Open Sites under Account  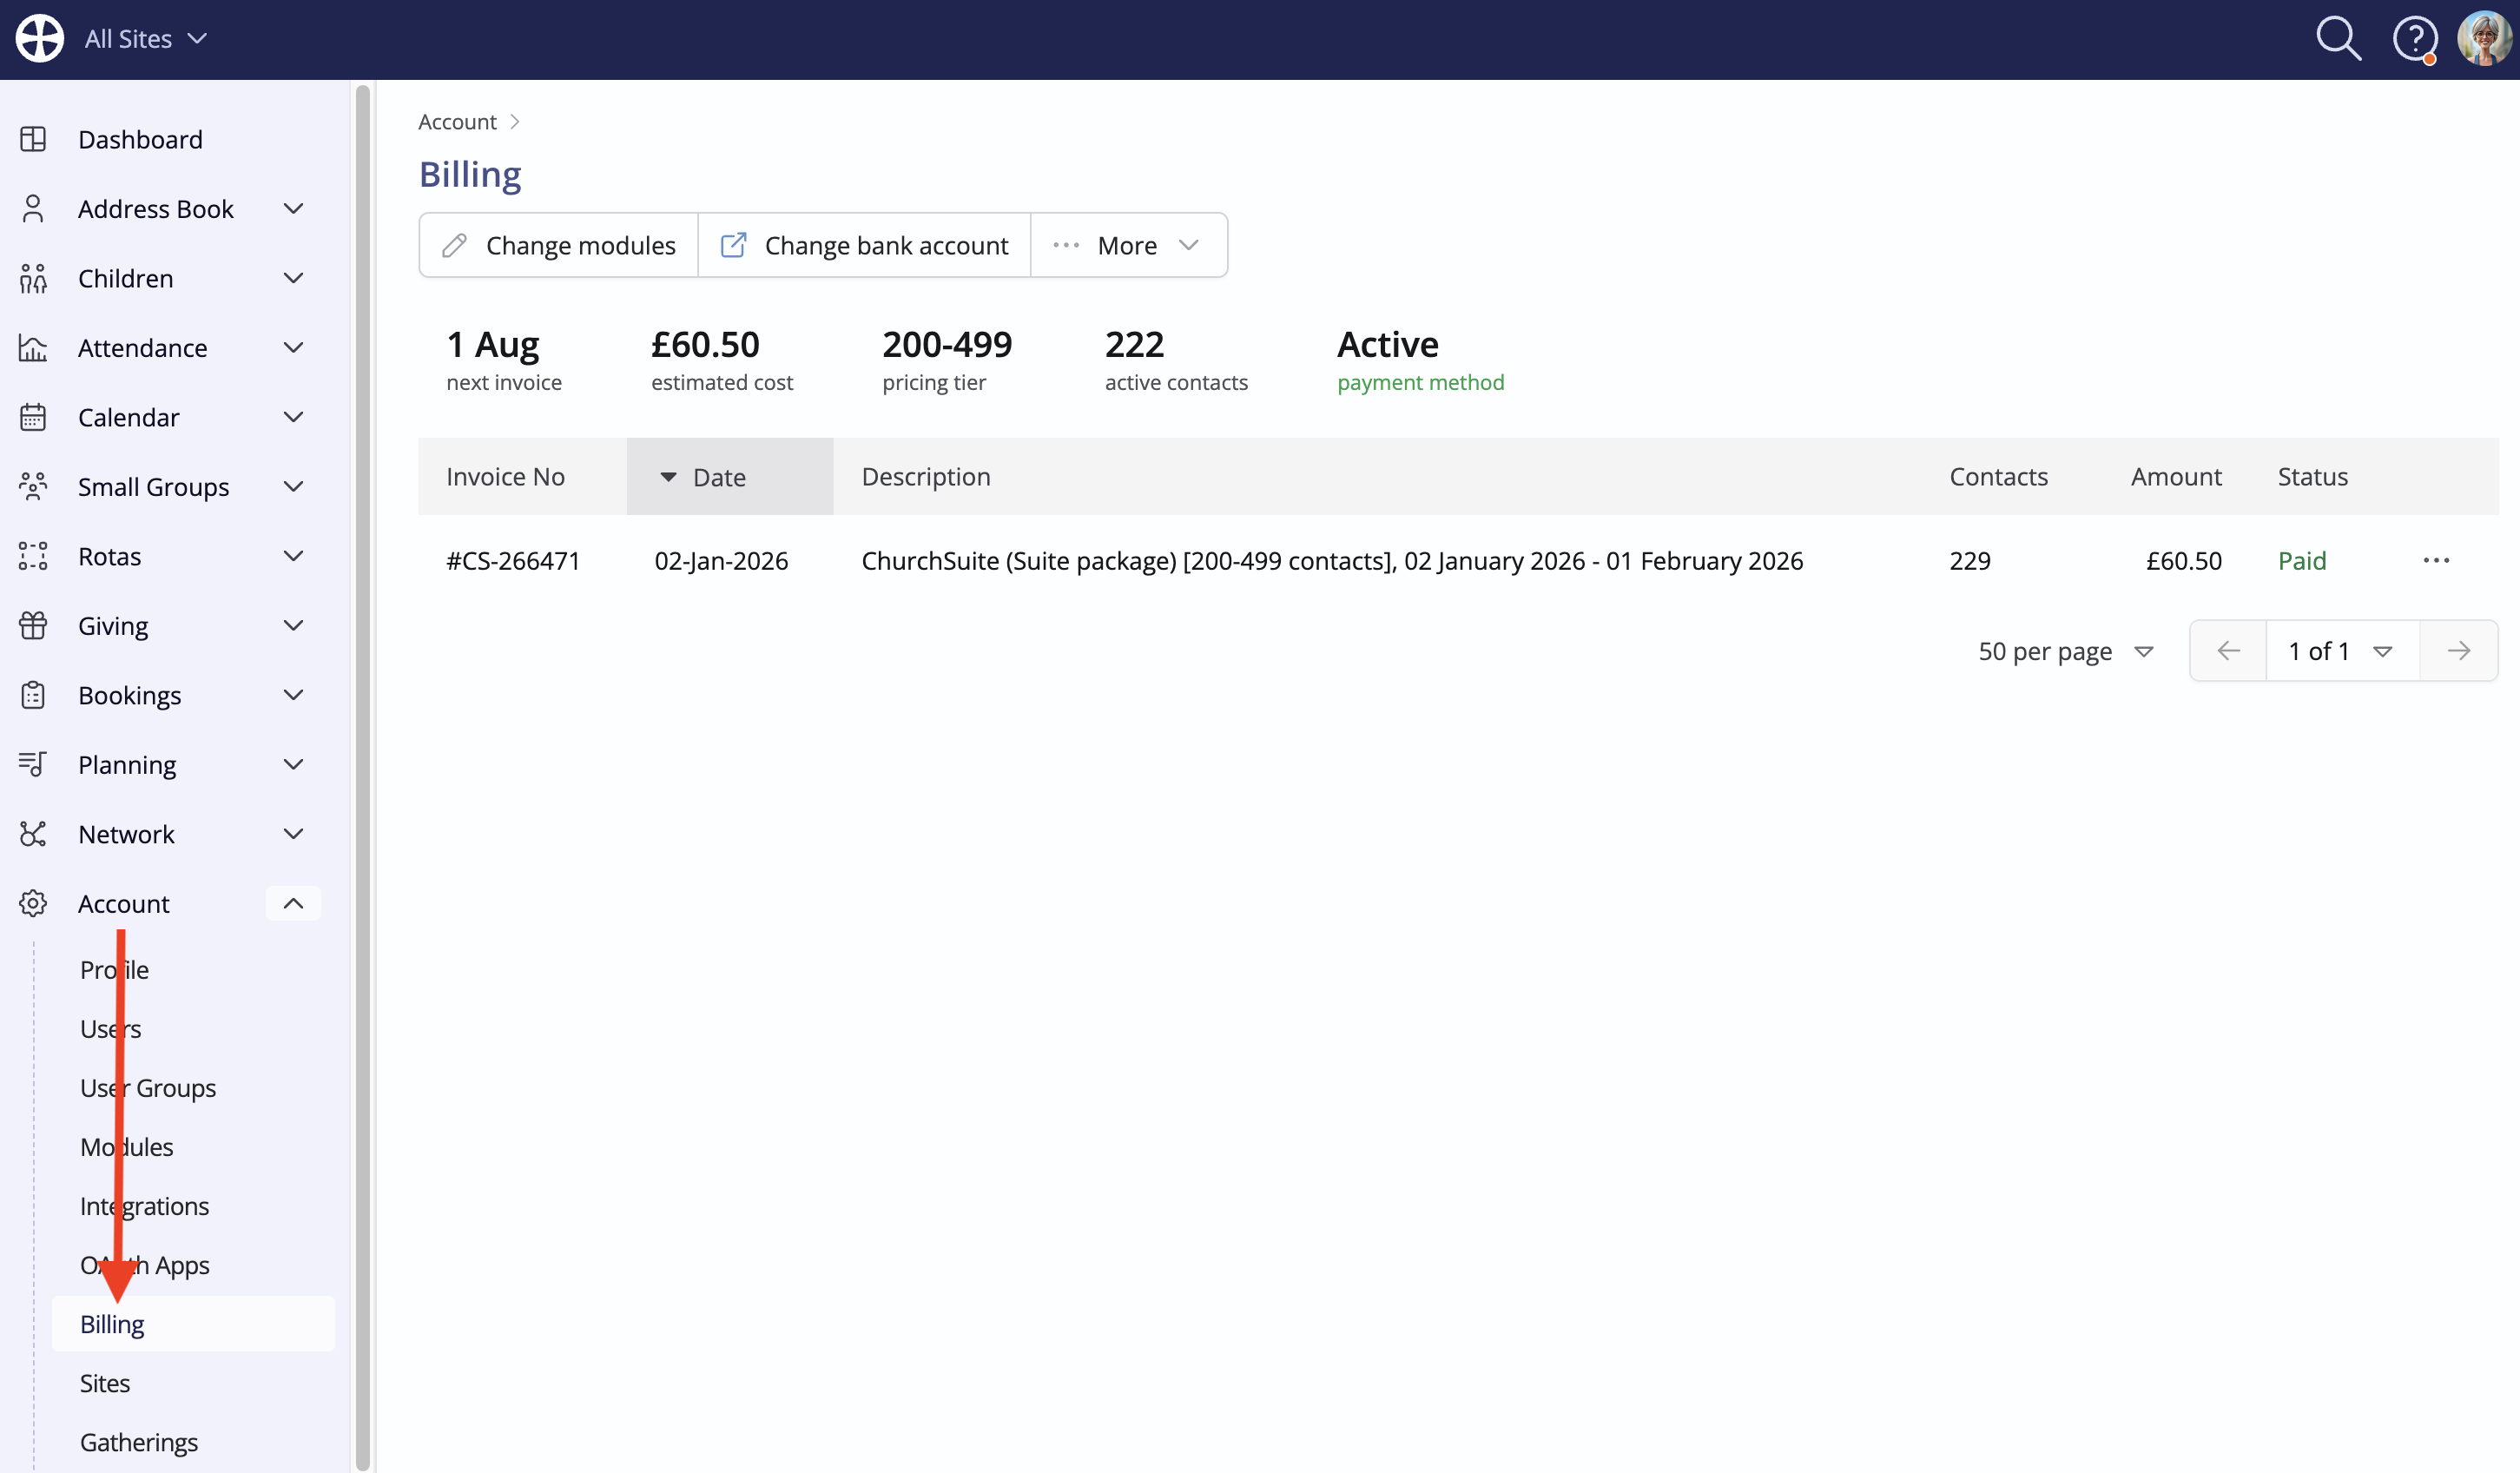pos(105,1383)
